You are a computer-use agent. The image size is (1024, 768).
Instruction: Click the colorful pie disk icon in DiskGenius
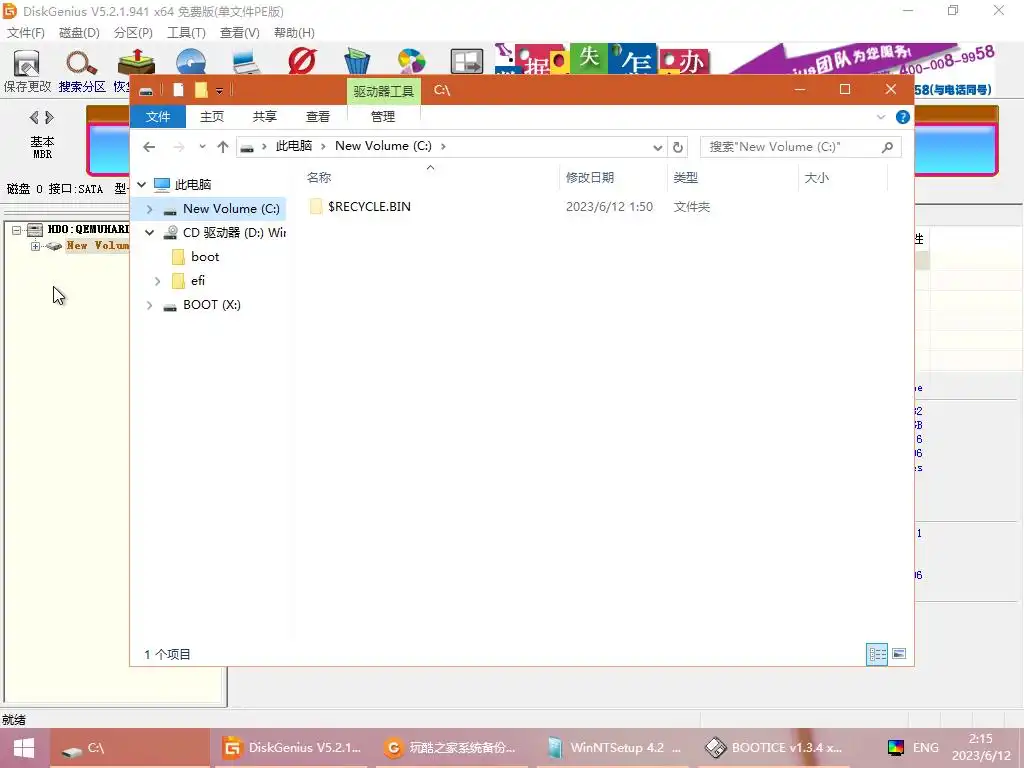click(411, 62)
